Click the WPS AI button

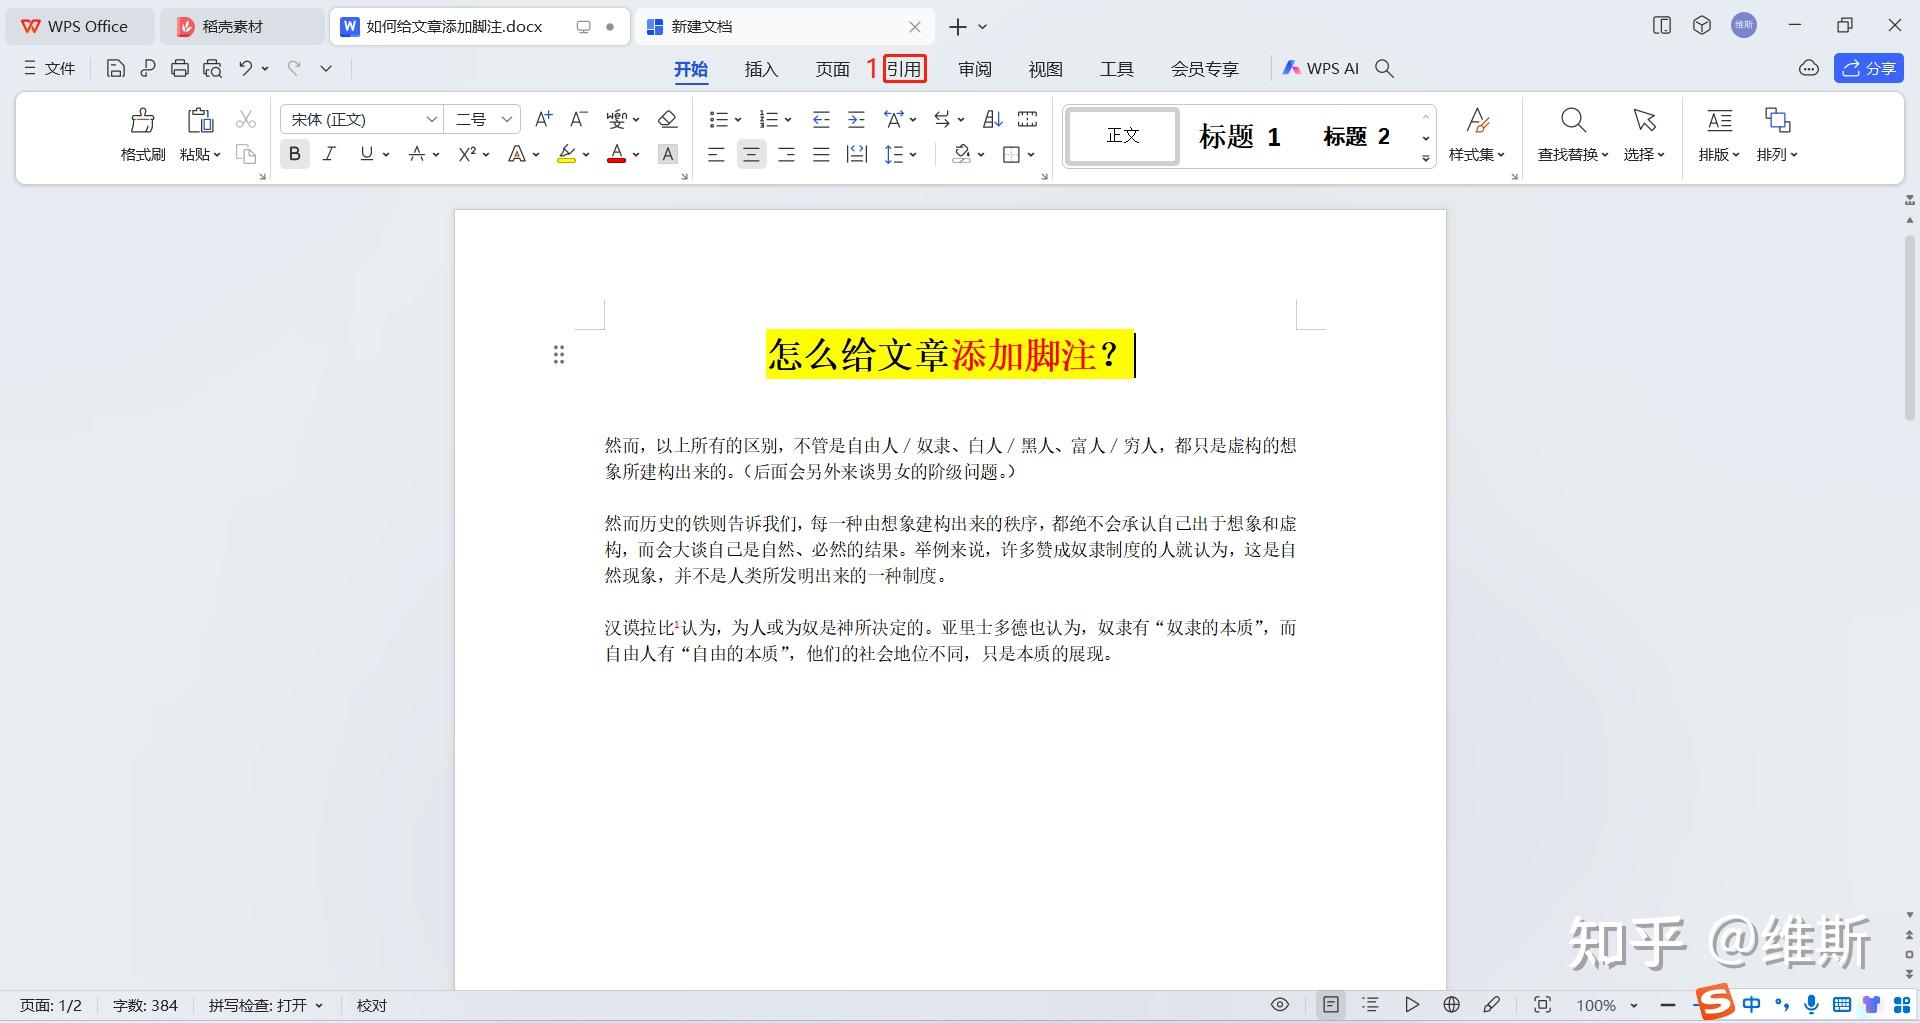[1321, 68]
